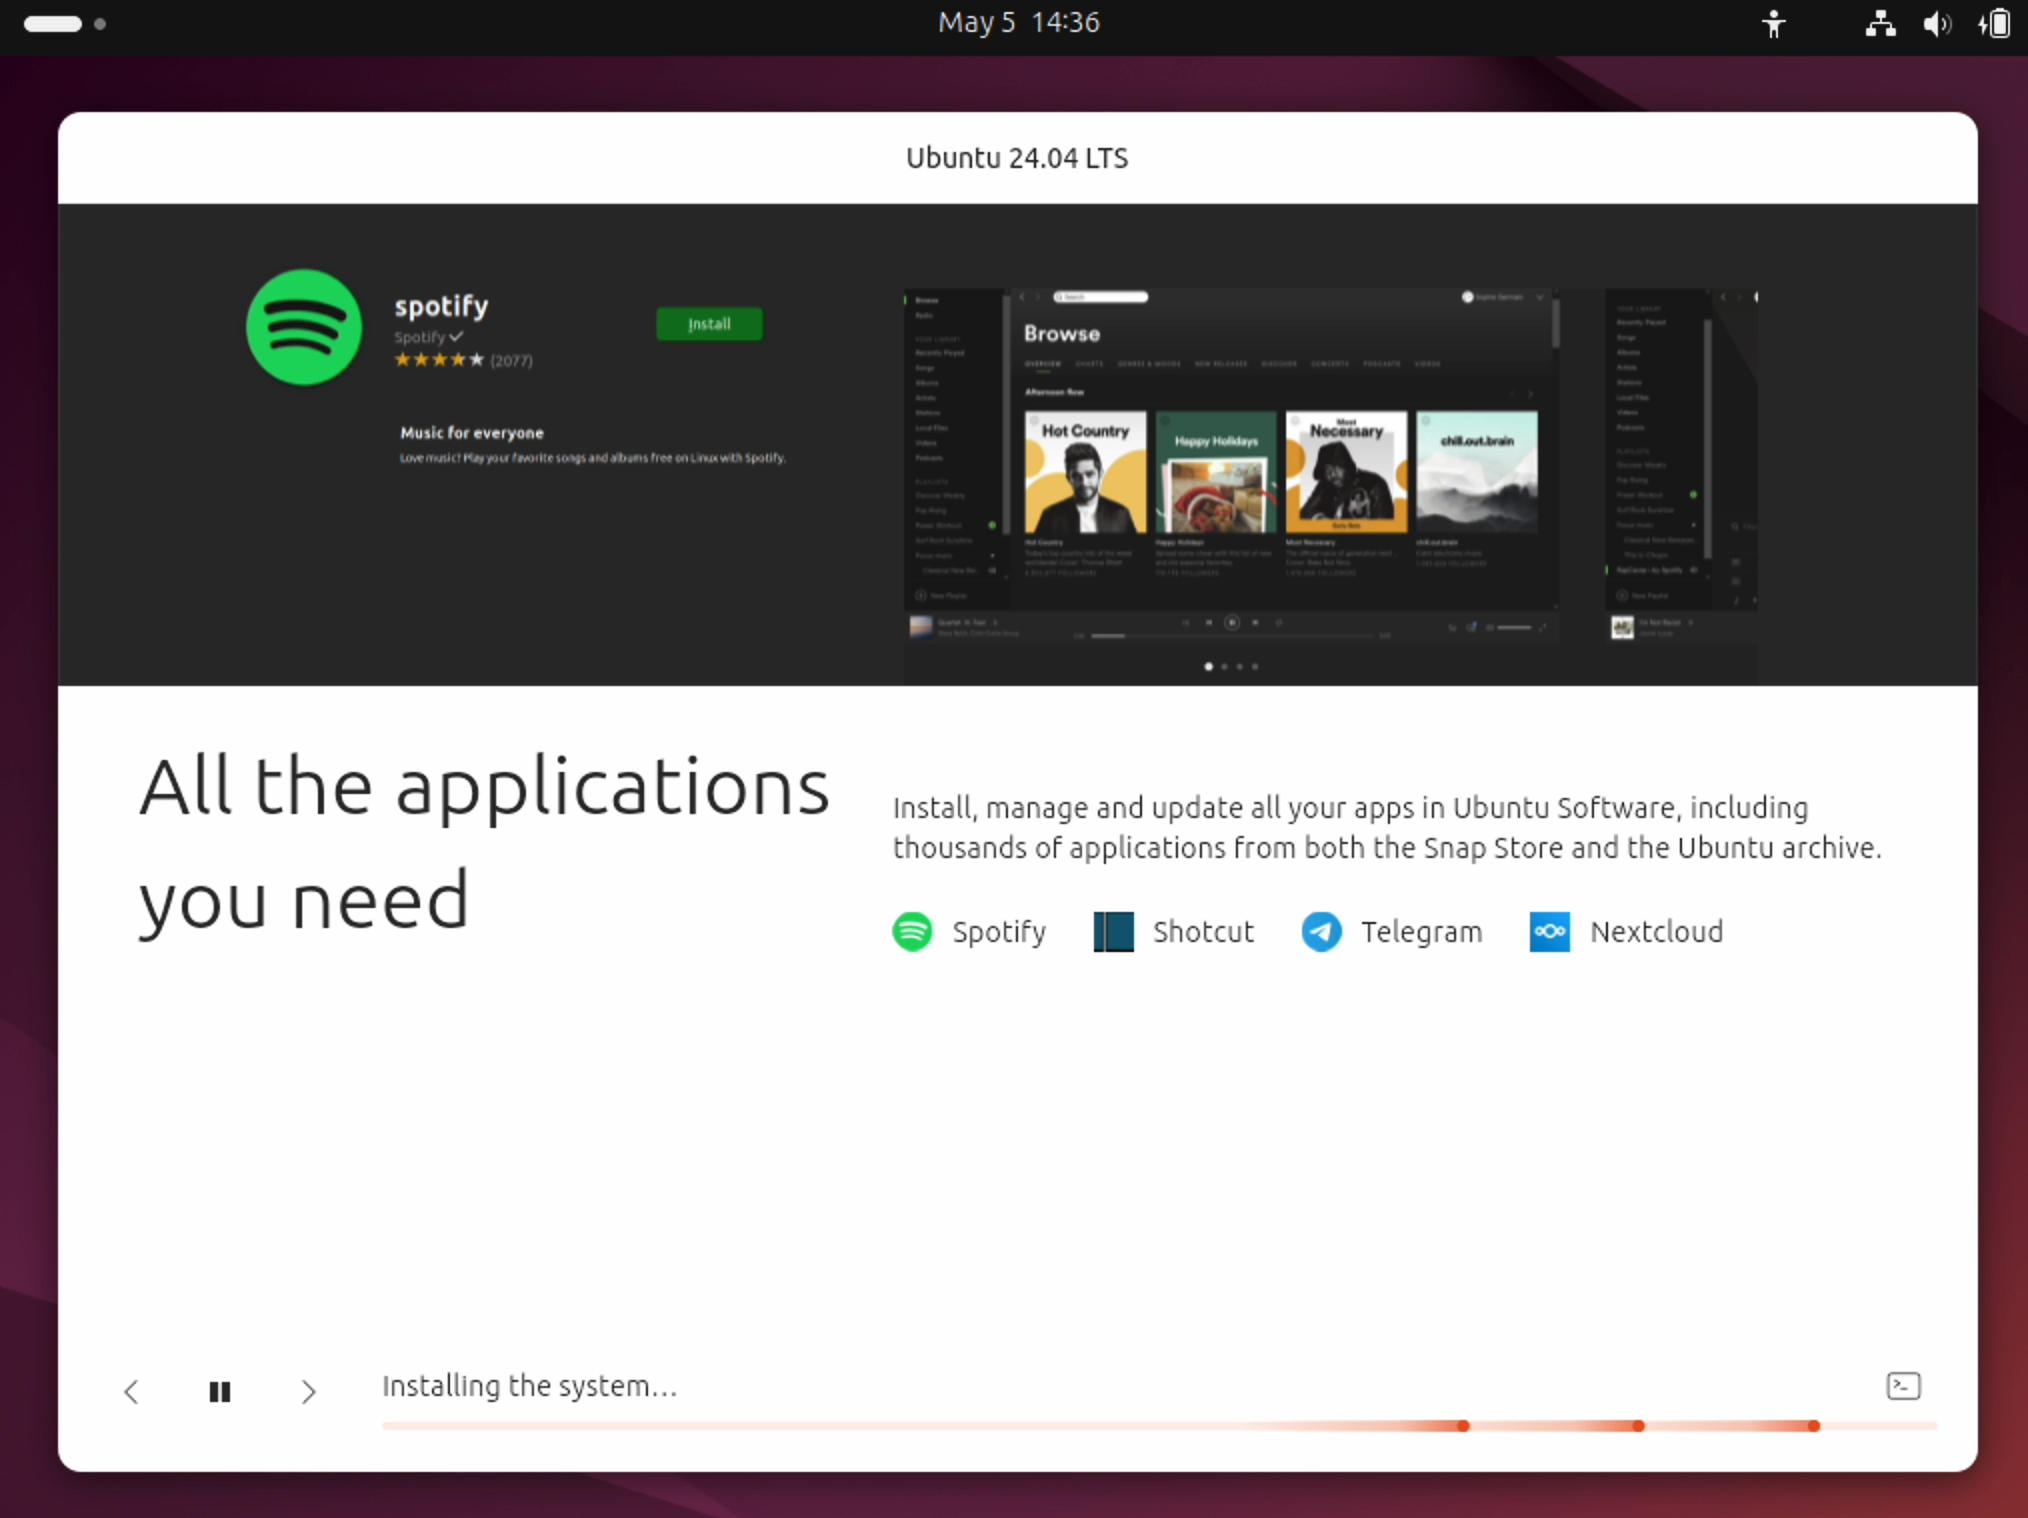Open the terminal log output icon
2028x1518 pixels.
coord(1902,1385)
